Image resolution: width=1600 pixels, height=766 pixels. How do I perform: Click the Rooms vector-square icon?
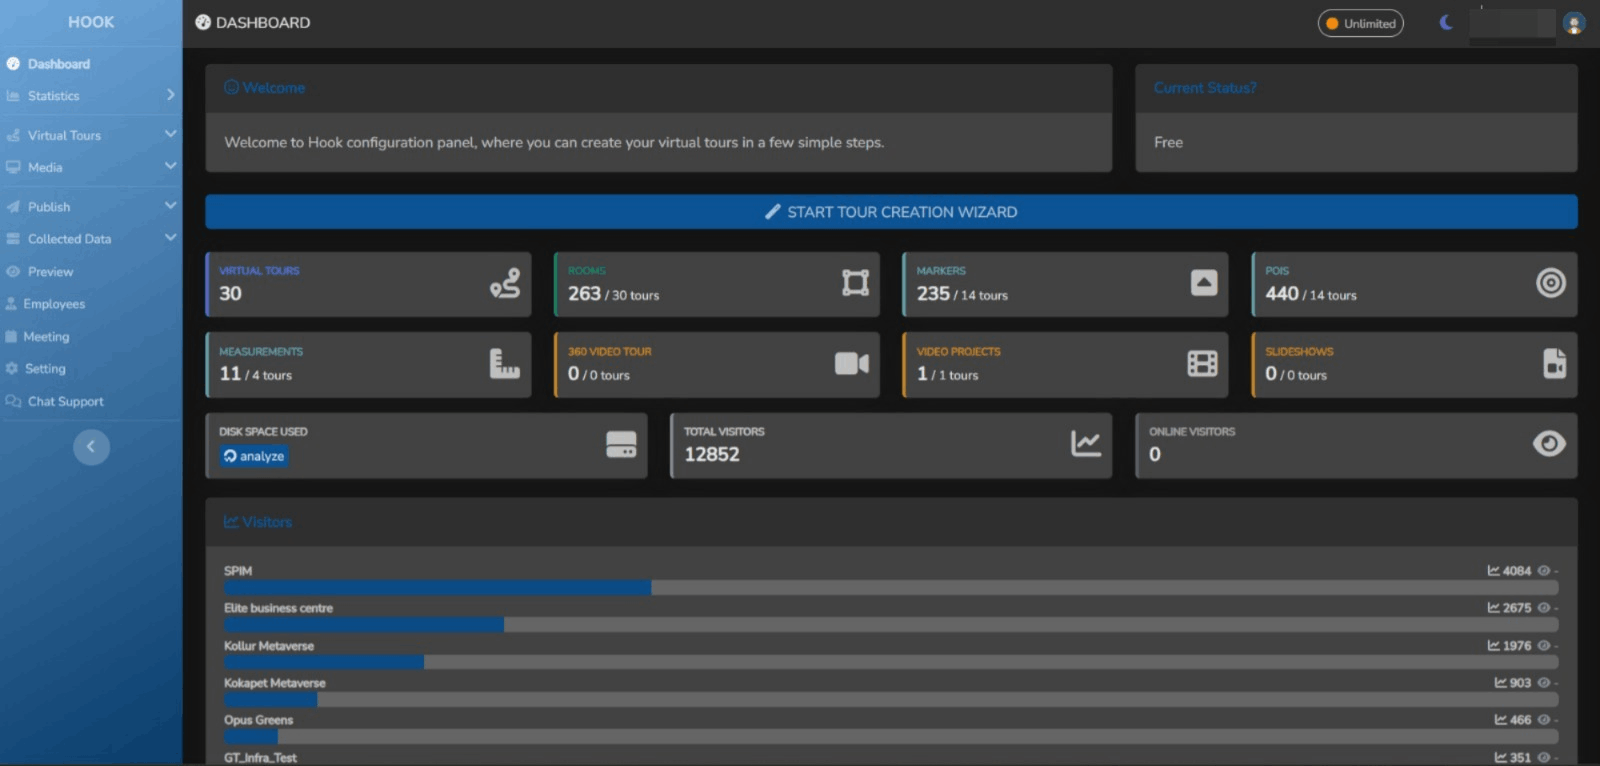[x=855, y=283]
